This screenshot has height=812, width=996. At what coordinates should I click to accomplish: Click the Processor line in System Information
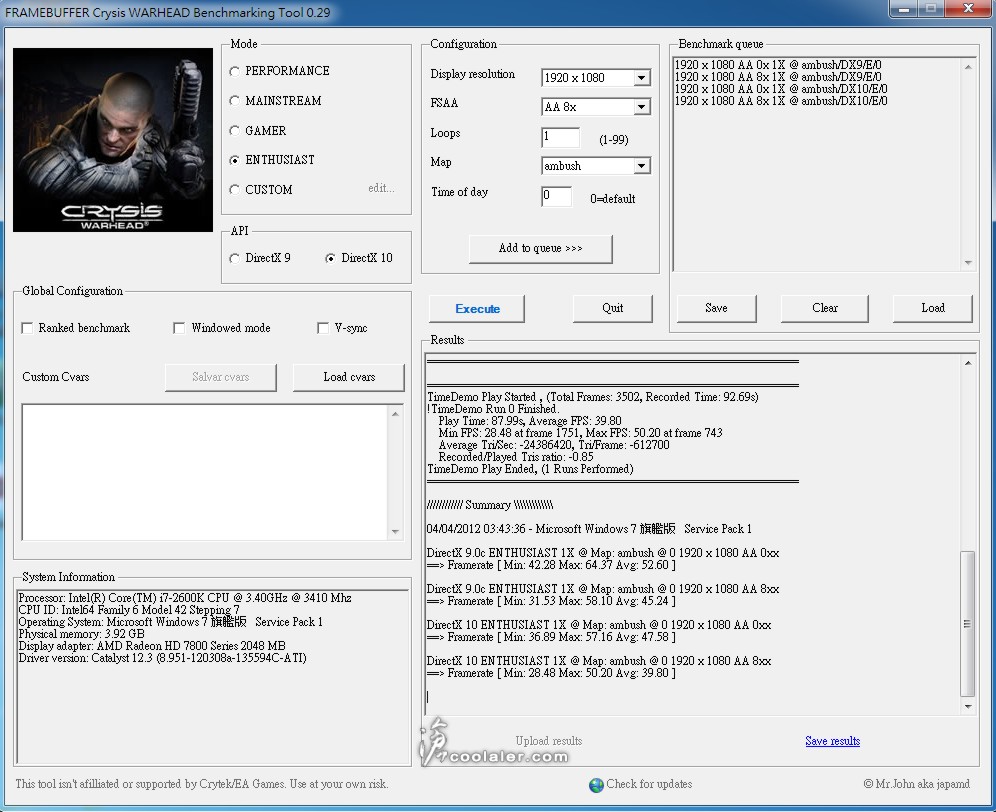tap(185, 598)
